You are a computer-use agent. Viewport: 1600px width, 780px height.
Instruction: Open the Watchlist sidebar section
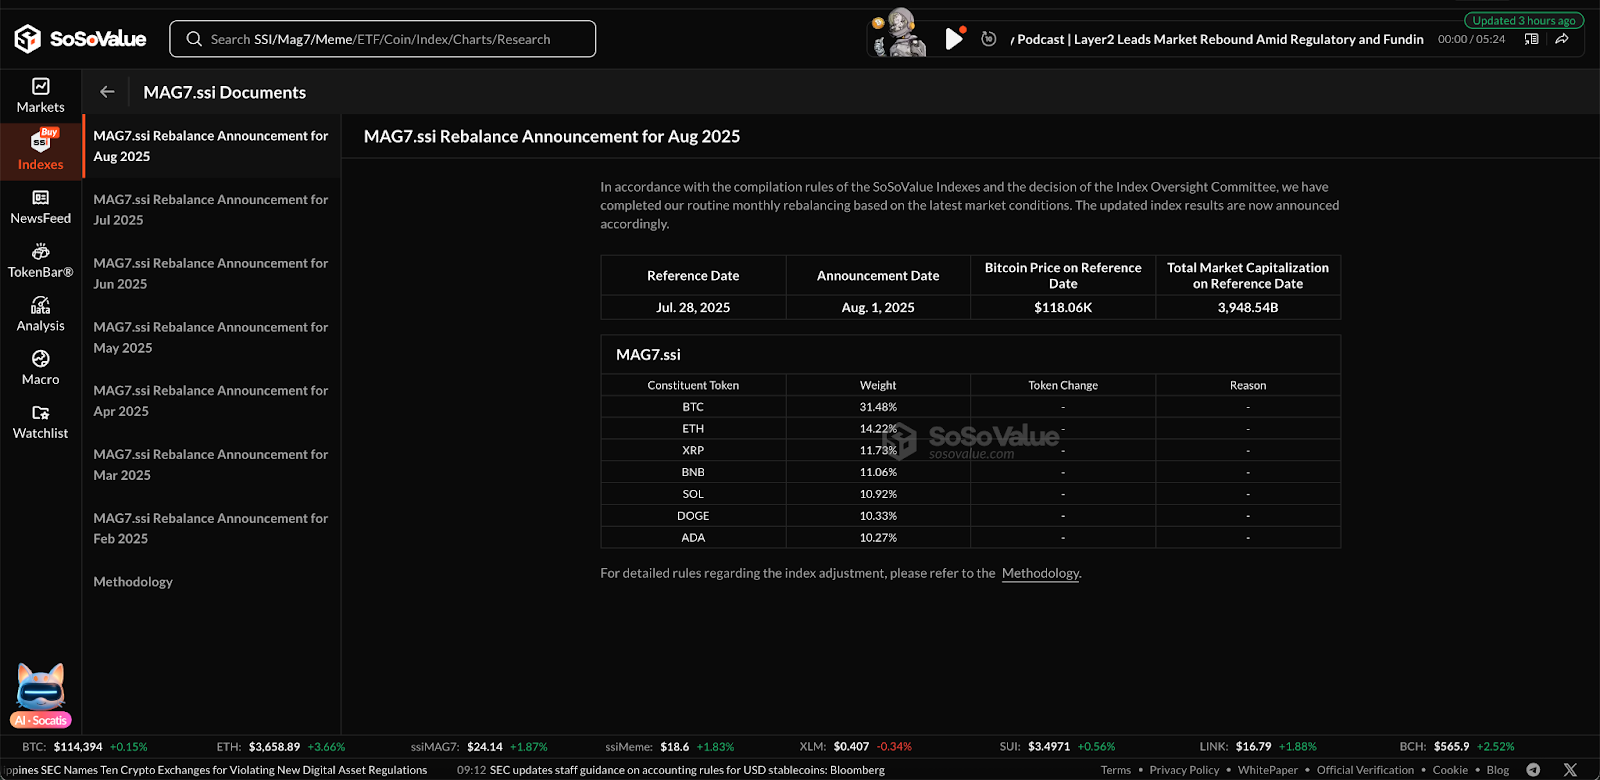coord(40,422)
